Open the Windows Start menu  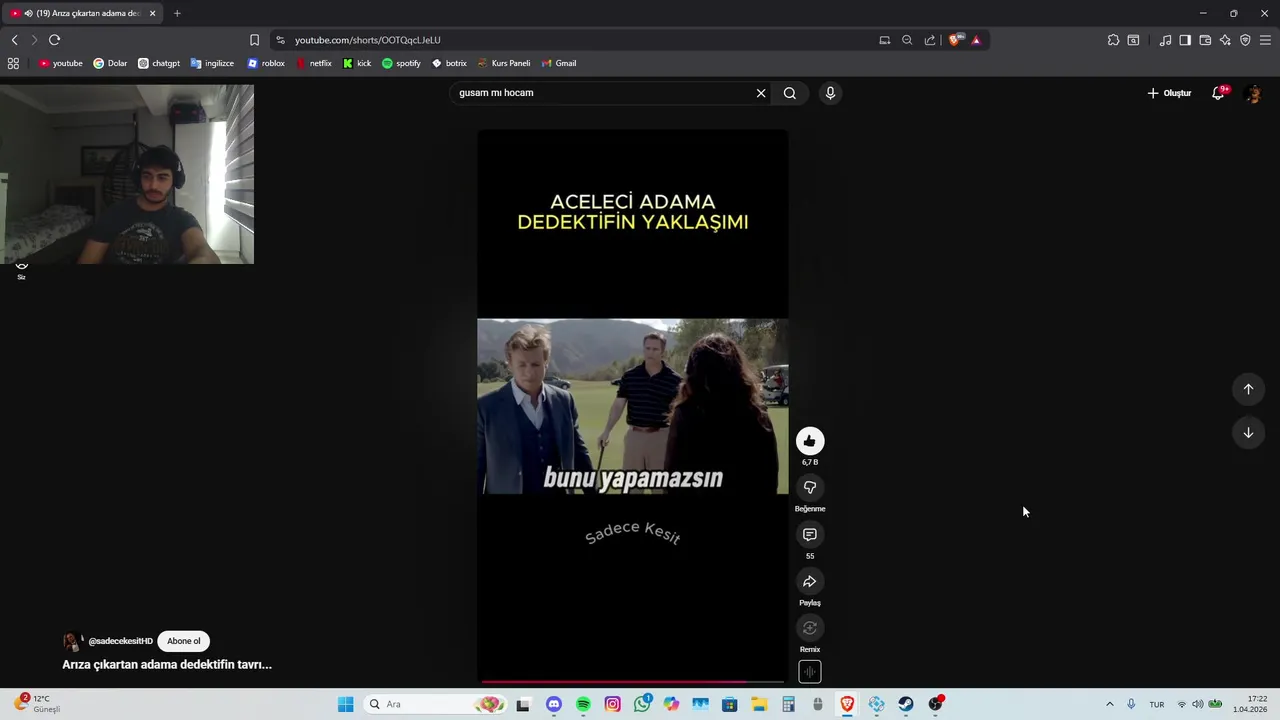pyautogui.click(x=345, y=704)
